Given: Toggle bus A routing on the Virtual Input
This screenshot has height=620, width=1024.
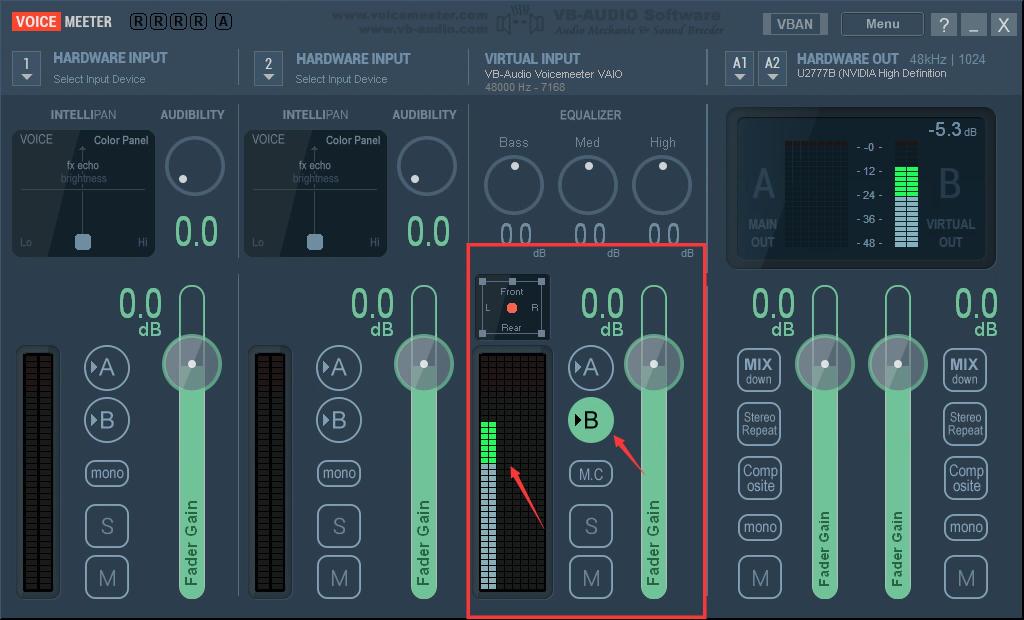Looking at the screenshot, I should tap(590, 368).
